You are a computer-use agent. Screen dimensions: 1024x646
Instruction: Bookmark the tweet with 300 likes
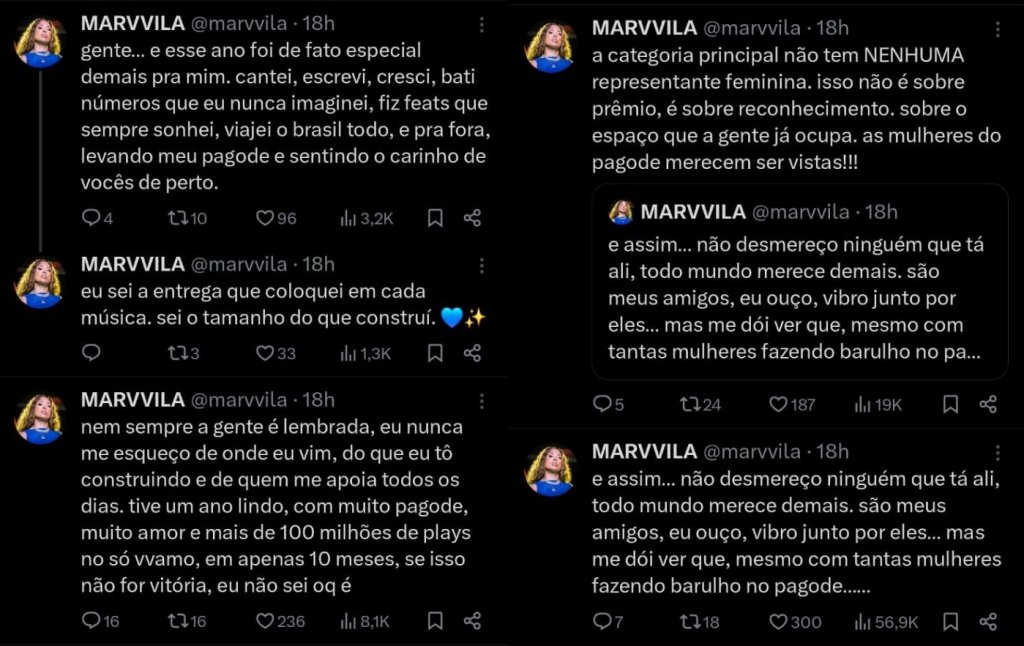950,622
